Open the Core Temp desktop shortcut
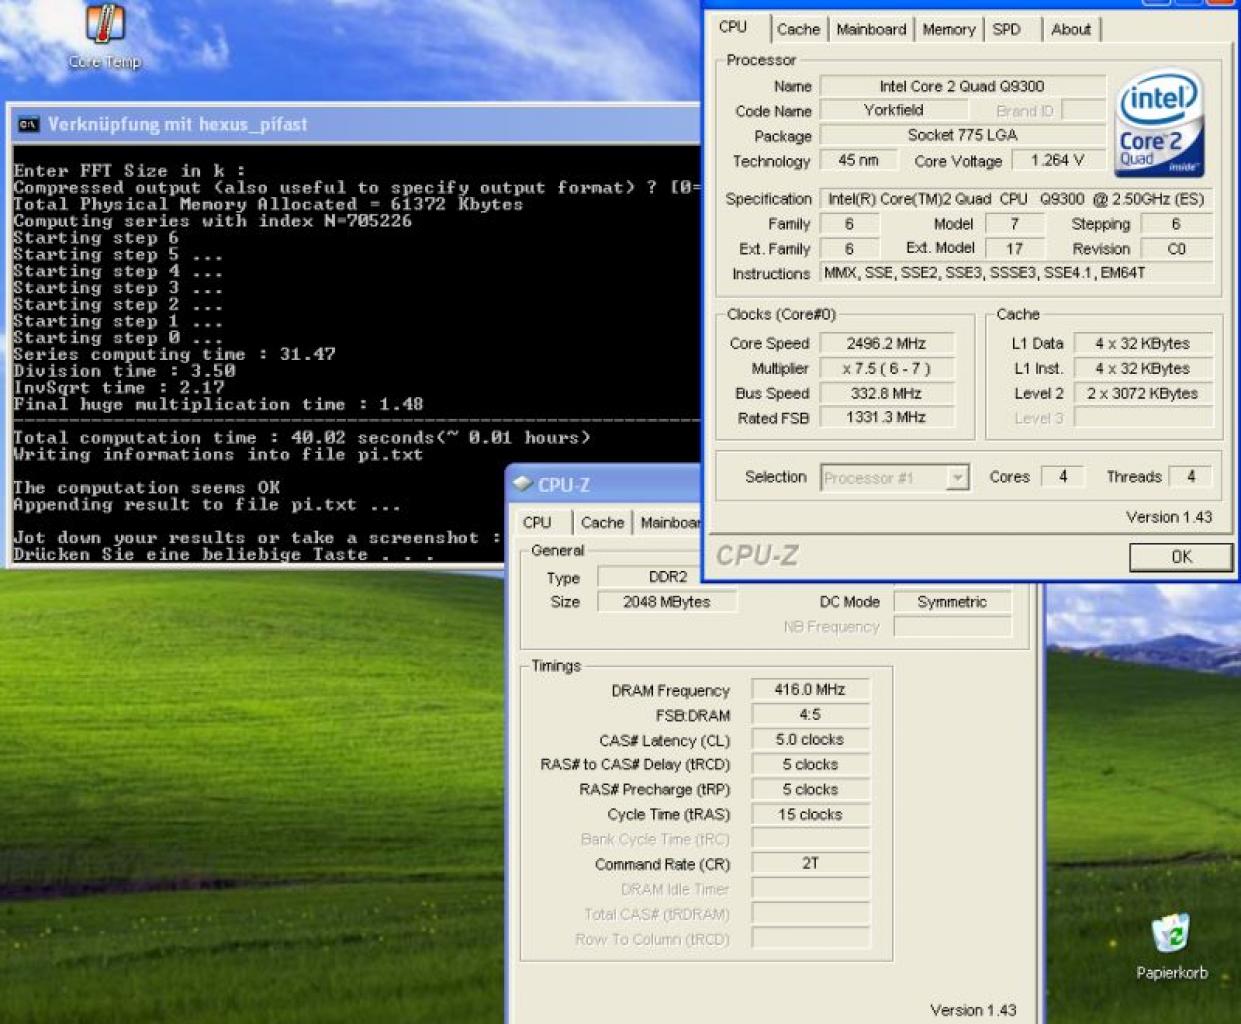Image resolution: width=1241 pixels, height=1024 pixels. tap(105, 37)
